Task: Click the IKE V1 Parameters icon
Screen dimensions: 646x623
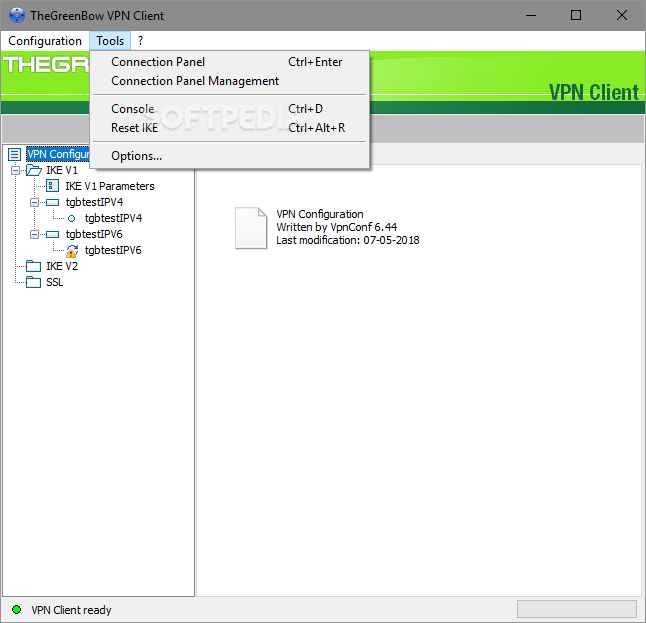Action: coord(52,186)
